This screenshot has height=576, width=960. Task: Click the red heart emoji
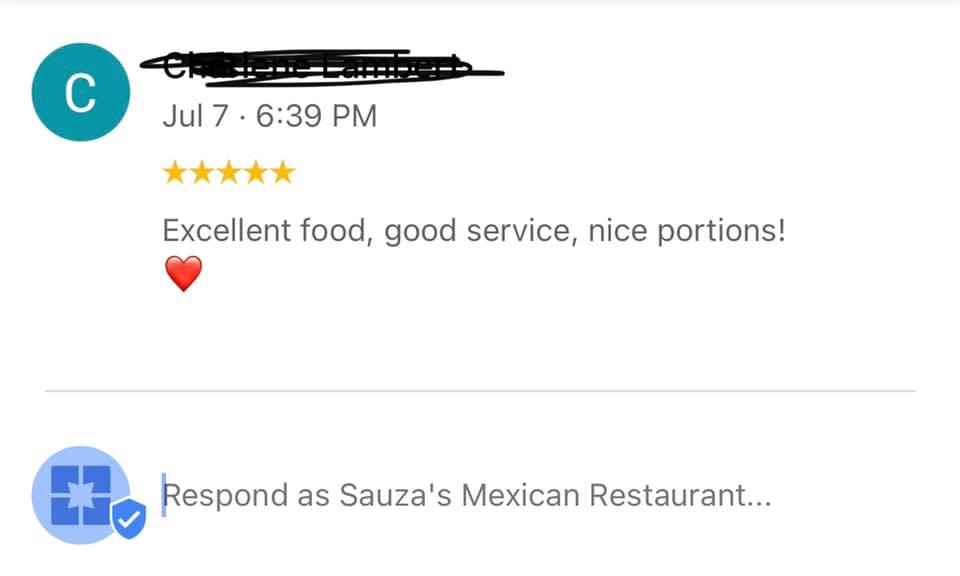click(x=183, y=273)
